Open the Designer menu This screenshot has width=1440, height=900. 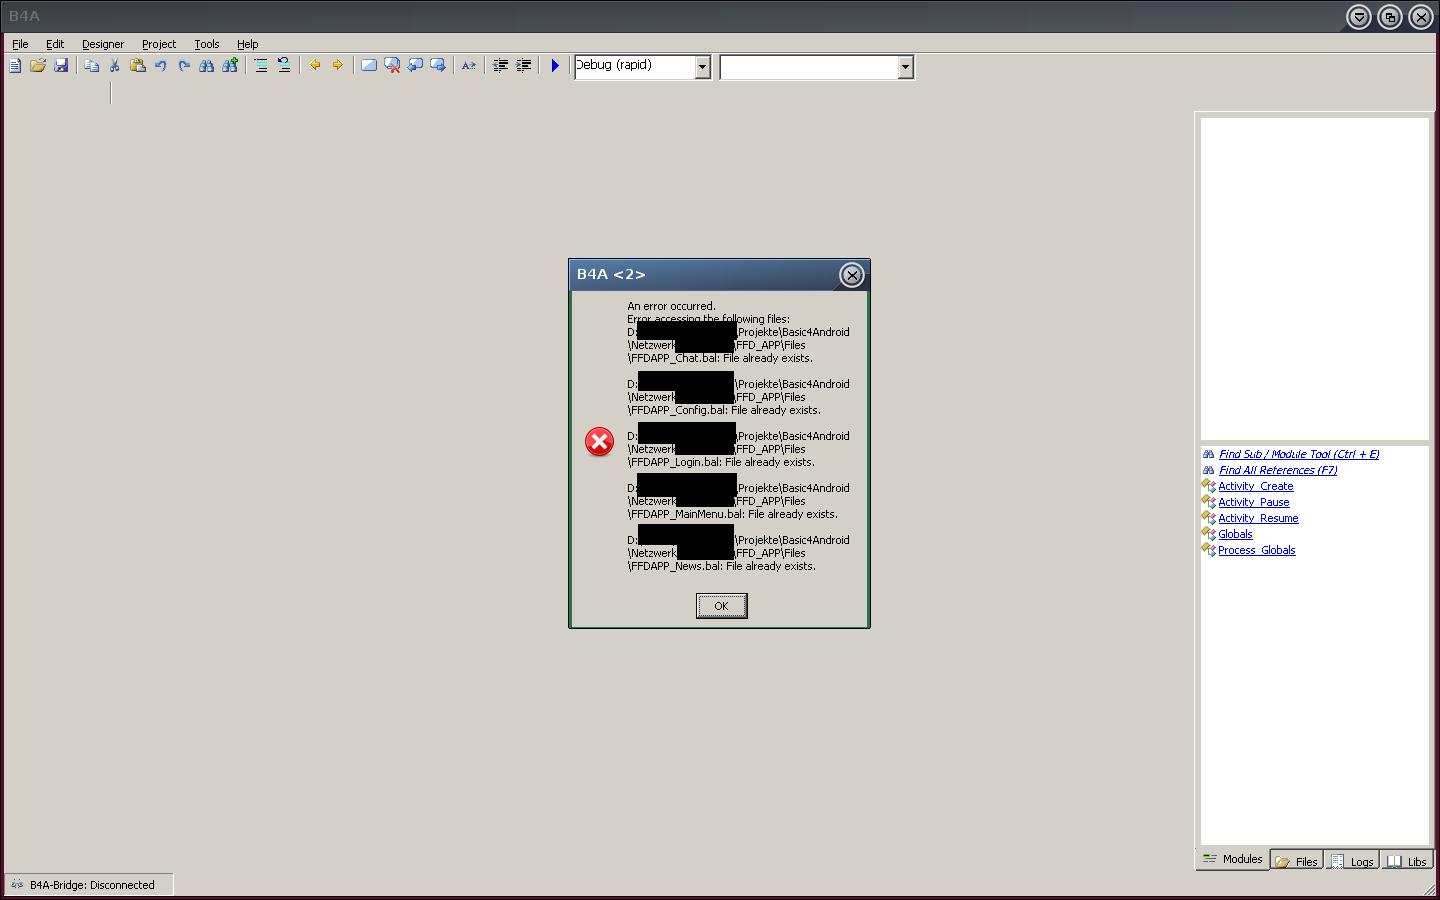click(x=103, y=44)
